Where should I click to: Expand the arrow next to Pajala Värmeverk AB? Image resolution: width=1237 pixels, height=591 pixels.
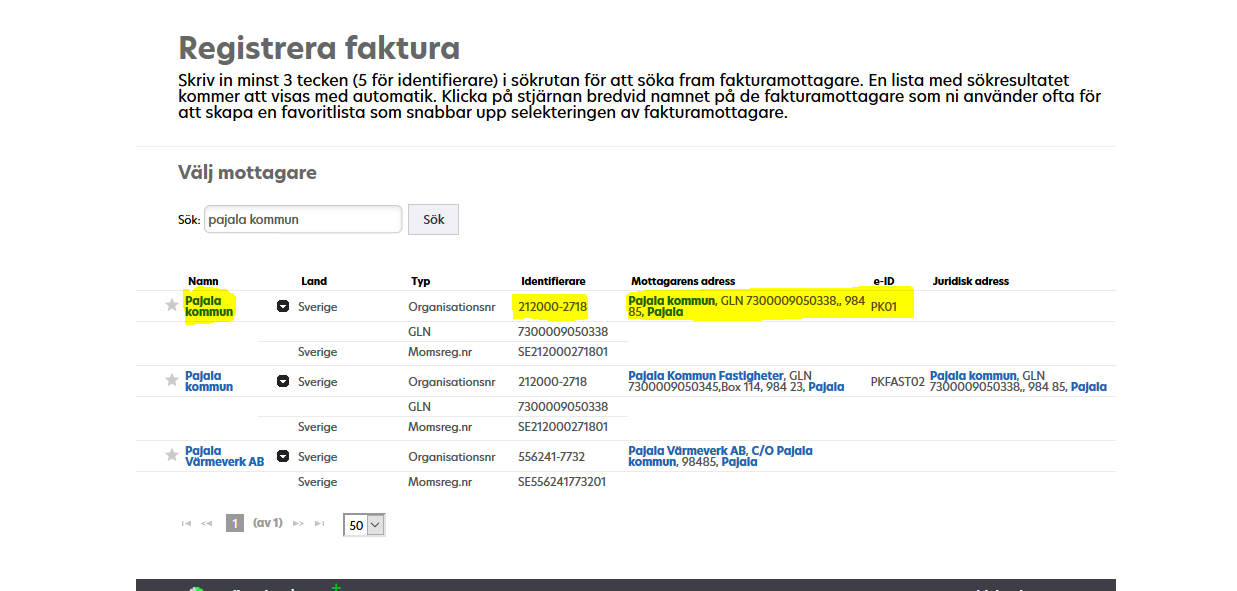click(283, 456)
